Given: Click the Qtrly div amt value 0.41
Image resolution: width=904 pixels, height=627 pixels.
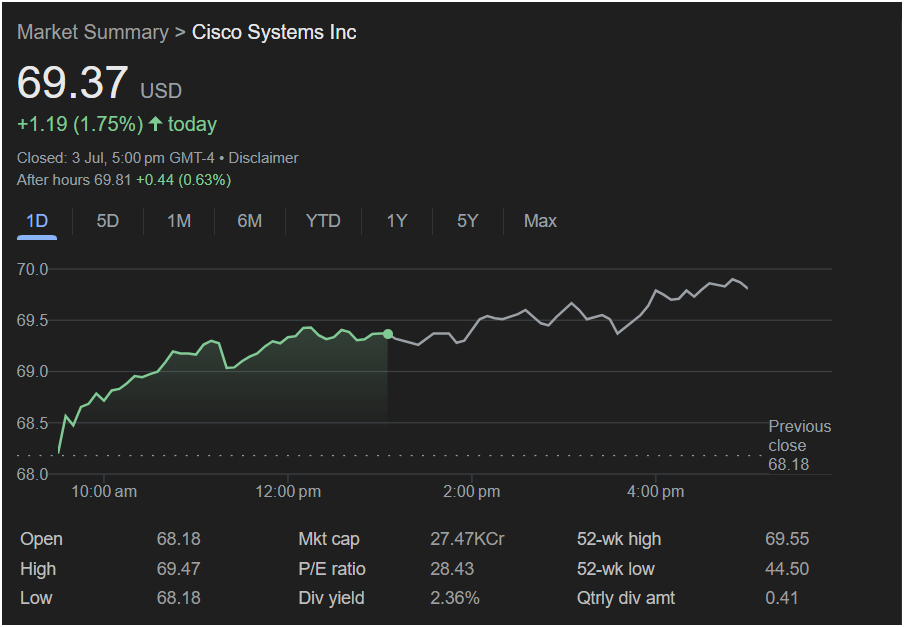Looking at the screenshot, I should 782,598.
